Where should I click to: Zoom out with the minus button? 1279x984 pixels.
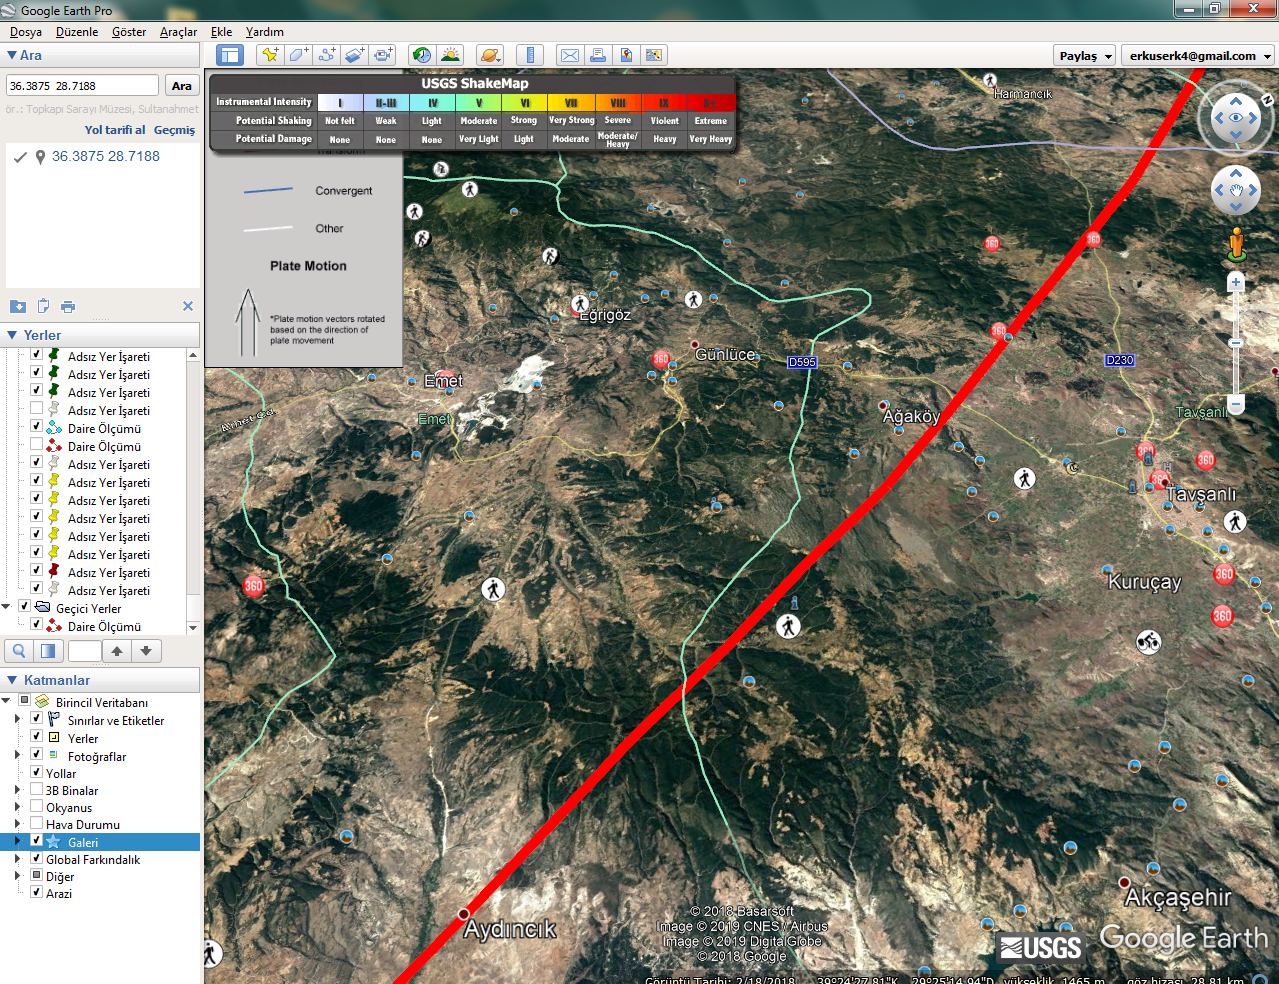[x=1236, y=404]
